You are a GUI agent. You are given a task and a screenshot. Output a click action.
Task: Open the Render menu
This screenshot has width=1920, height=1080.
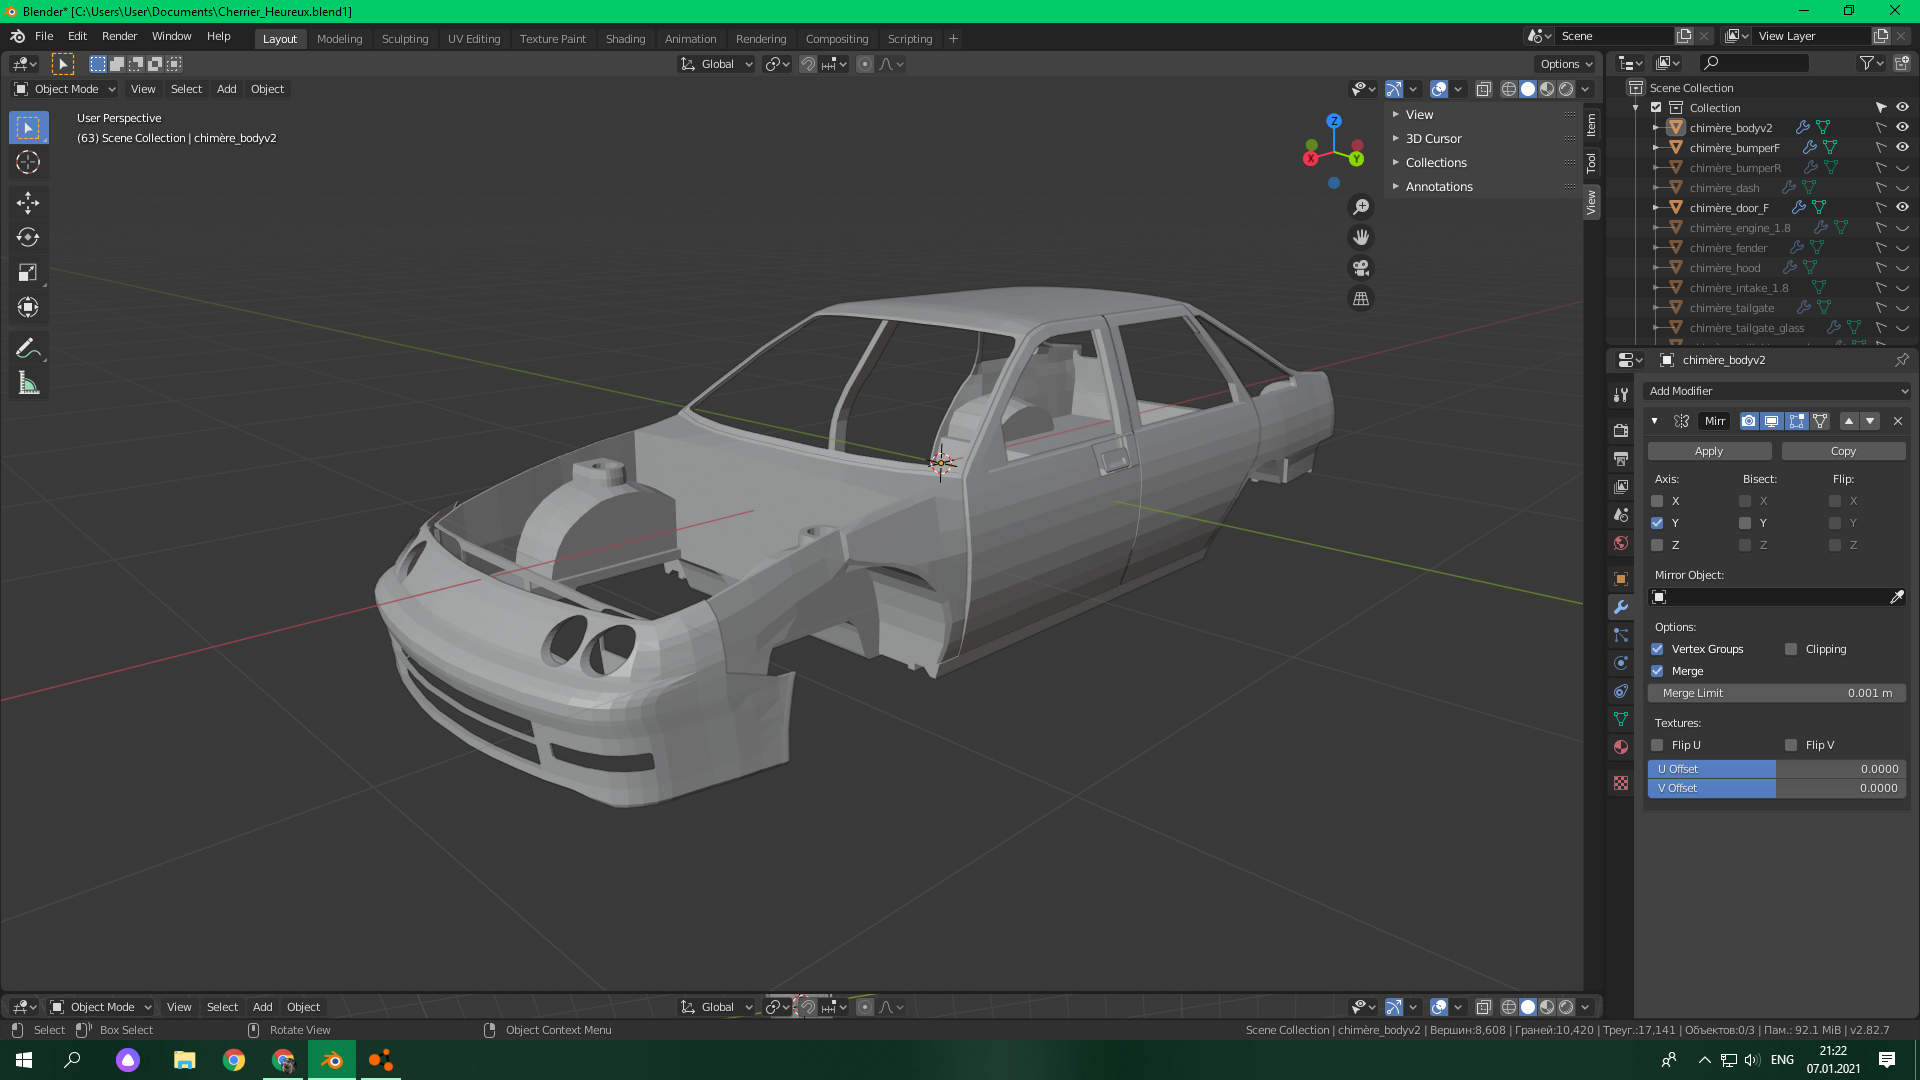click(x=119, y=36)
